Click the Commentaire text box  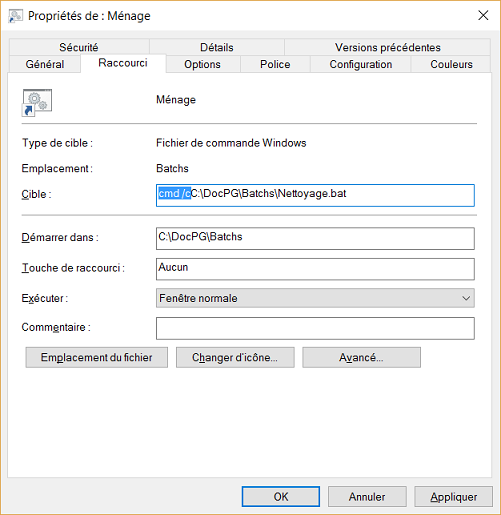coord(315,328)
